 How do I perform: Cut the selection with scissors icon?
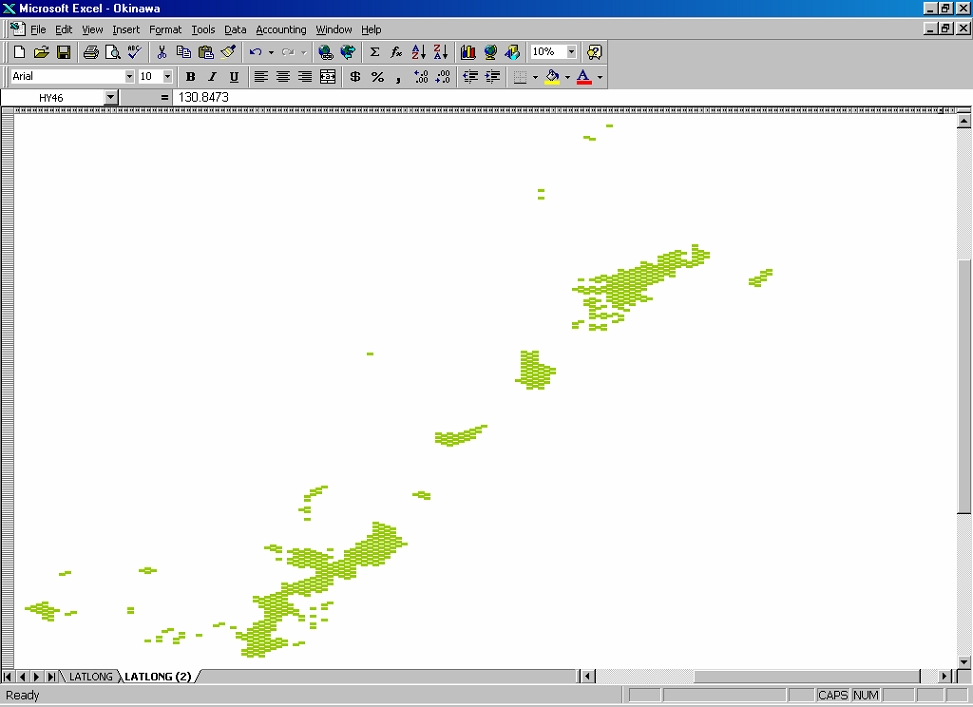(x=161, y=52)
